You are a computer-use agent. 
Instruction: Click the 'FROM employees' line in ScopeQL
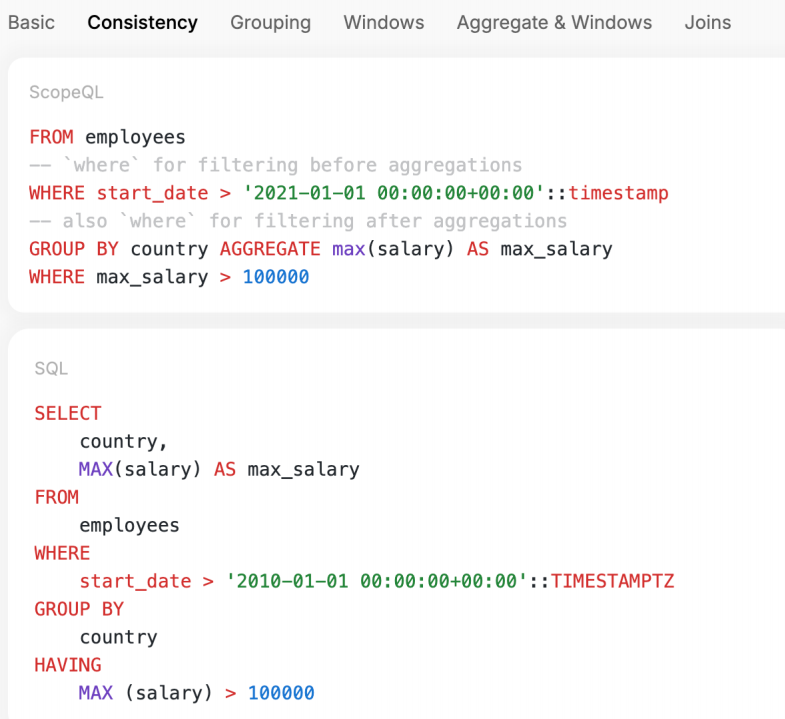click(x=107, y=137)
